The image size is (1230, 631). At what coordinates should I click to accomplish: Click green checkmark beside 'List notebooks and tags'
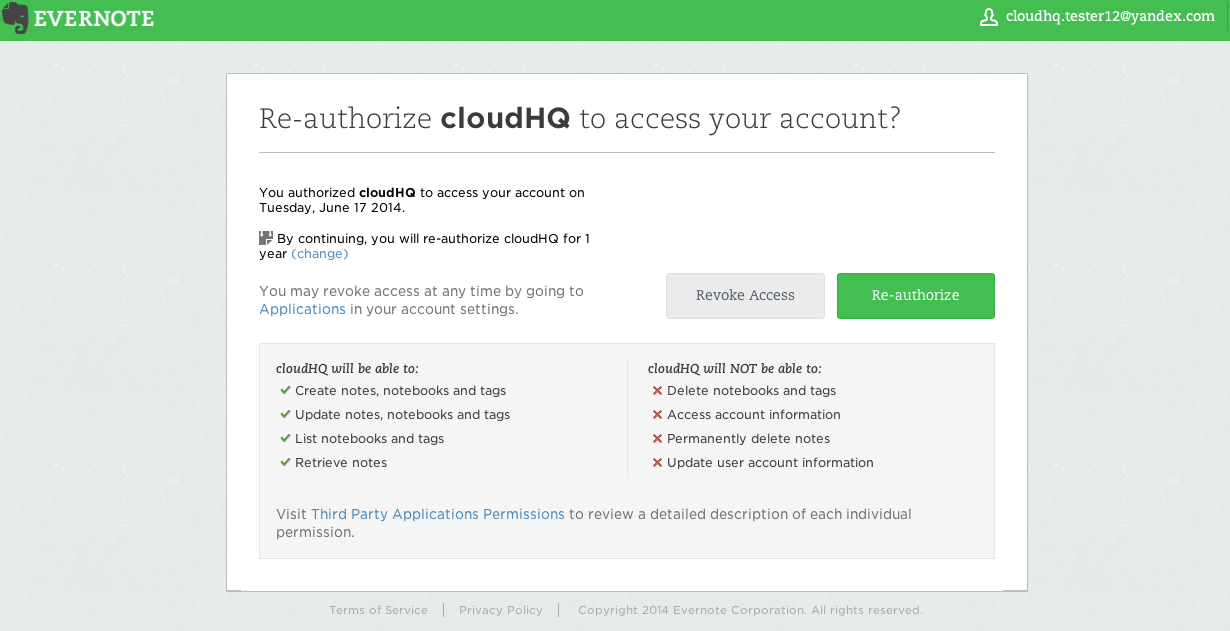(285, 438)
